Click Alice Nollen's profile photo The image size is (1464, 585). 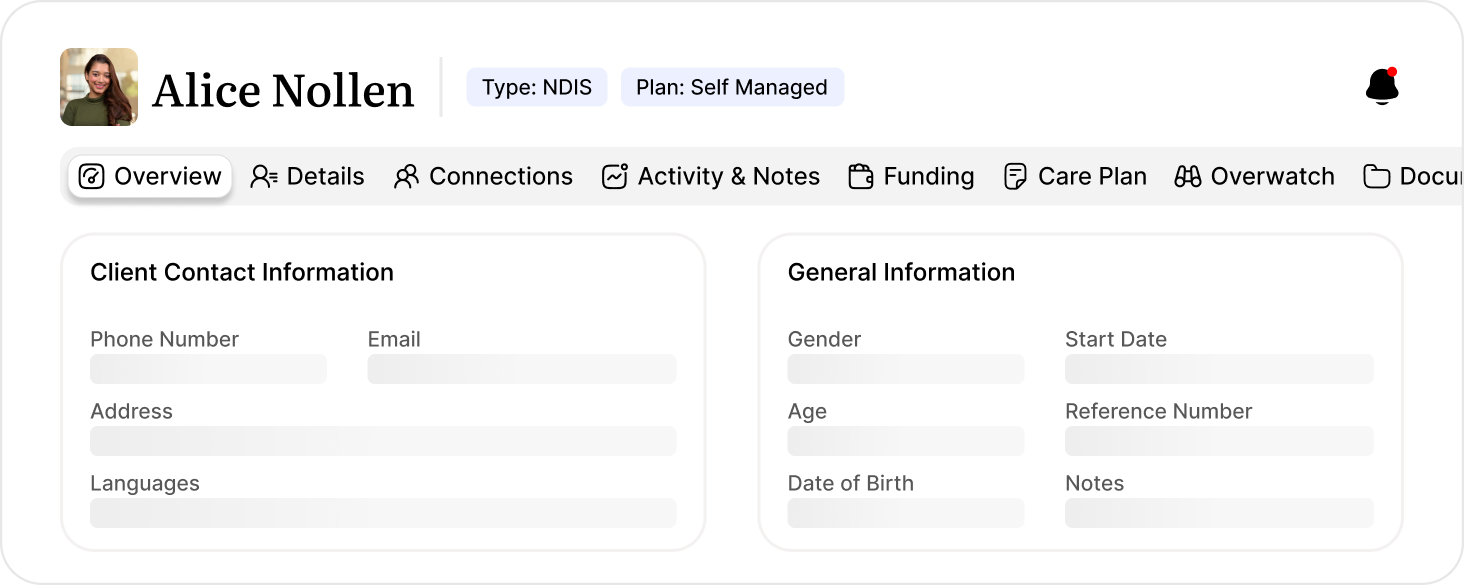coord(99,87)
